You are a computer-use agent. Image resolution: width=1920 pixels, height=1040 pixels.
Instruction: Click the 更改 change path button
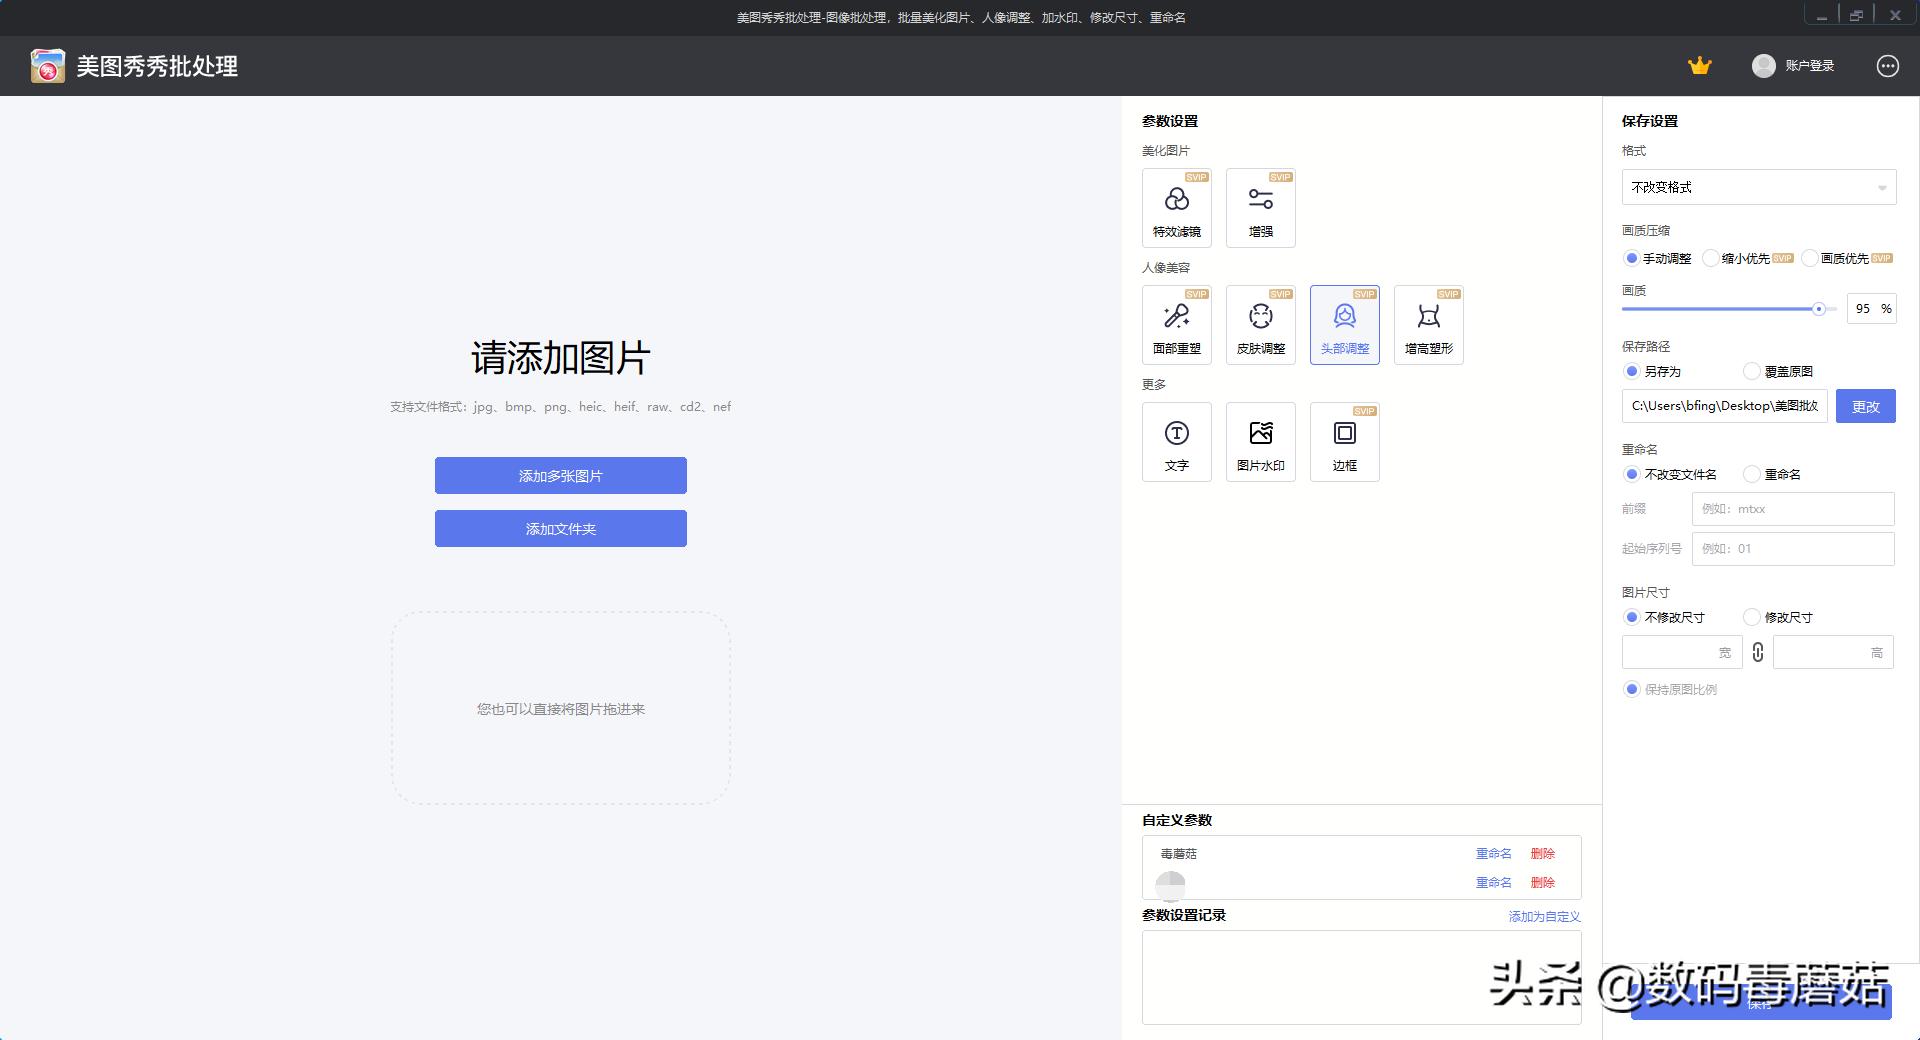pyautogui.click(x=1865, y=406)
